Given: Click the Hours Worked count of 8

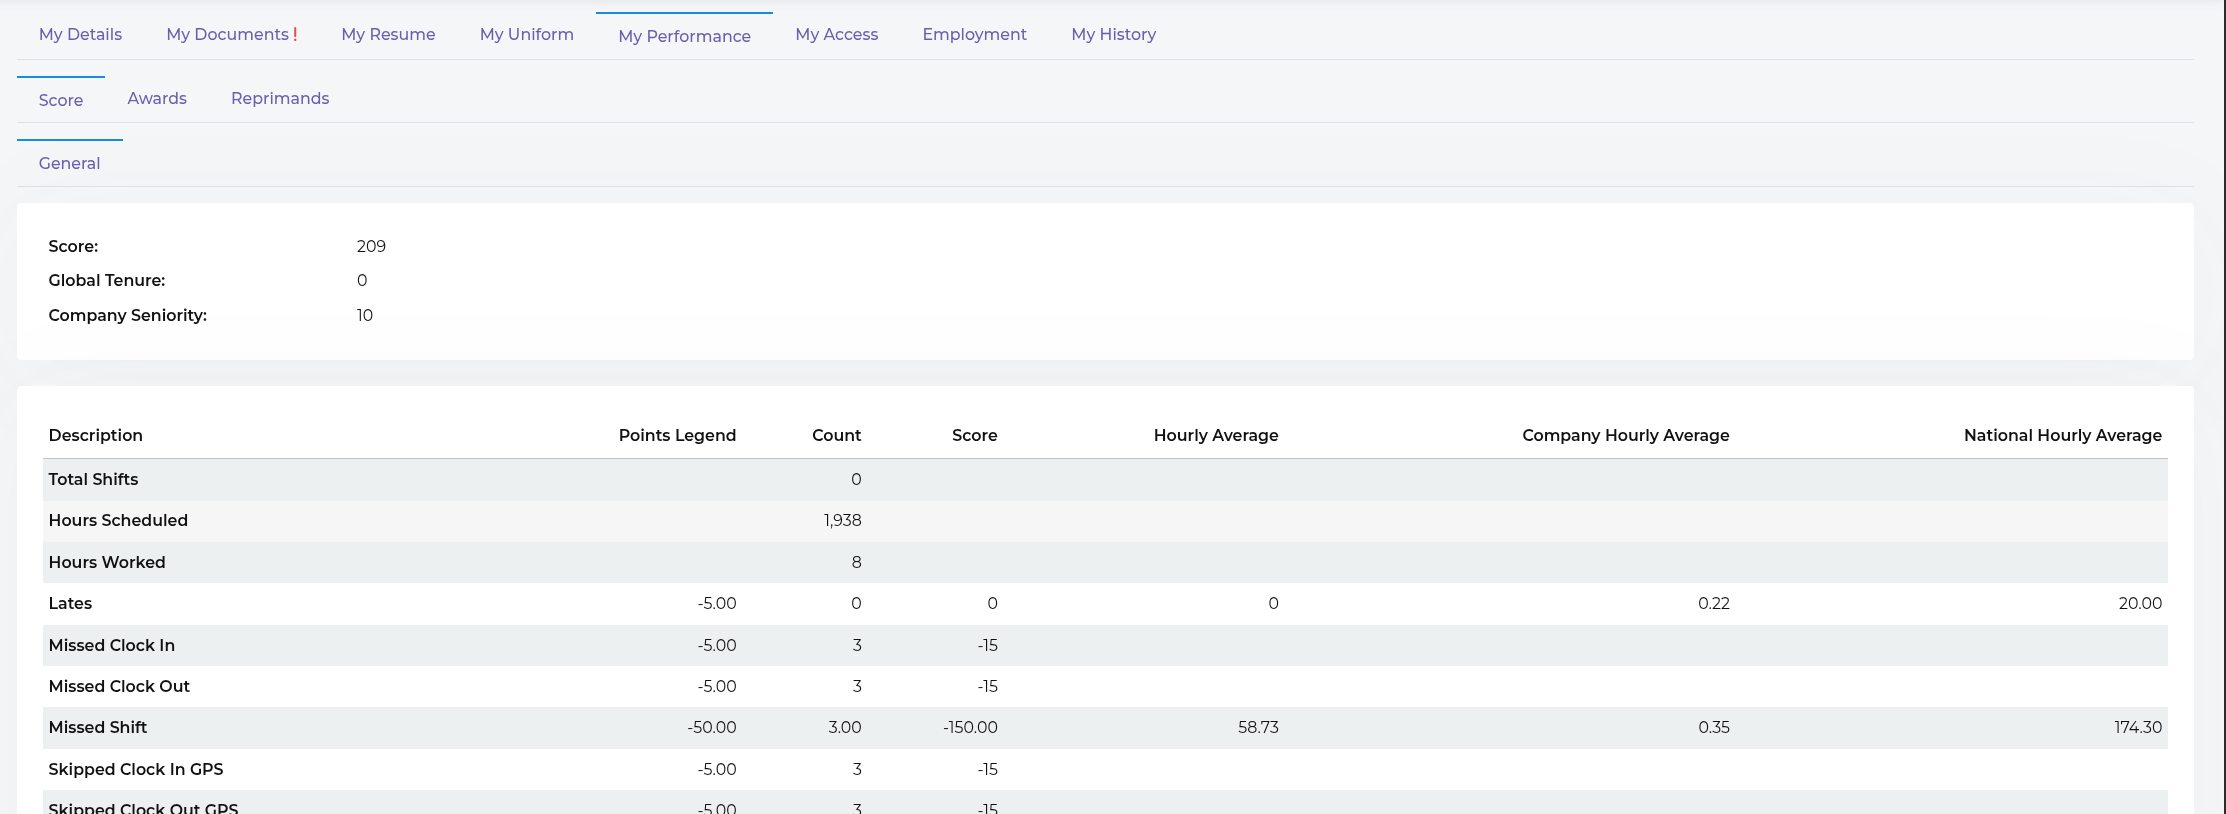Looking at the screenshot, I should tap(856, 562).
